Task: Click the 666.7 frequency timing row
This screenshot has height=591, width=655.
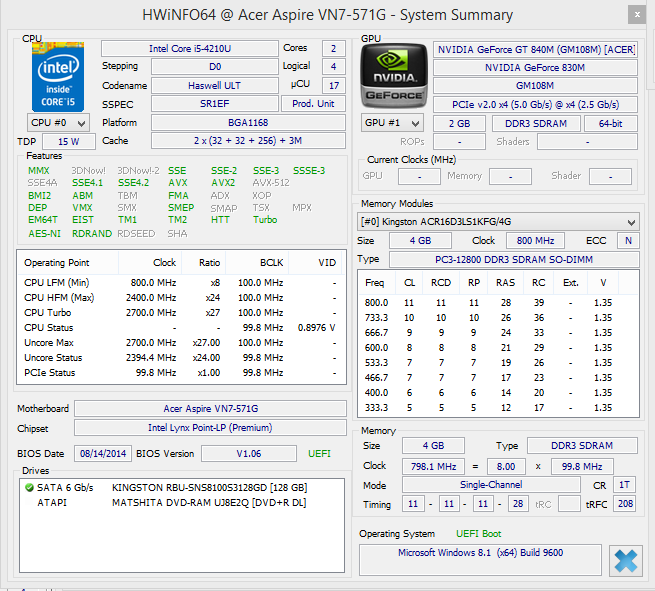Action: pyautogui.click(x=498, y=333)
